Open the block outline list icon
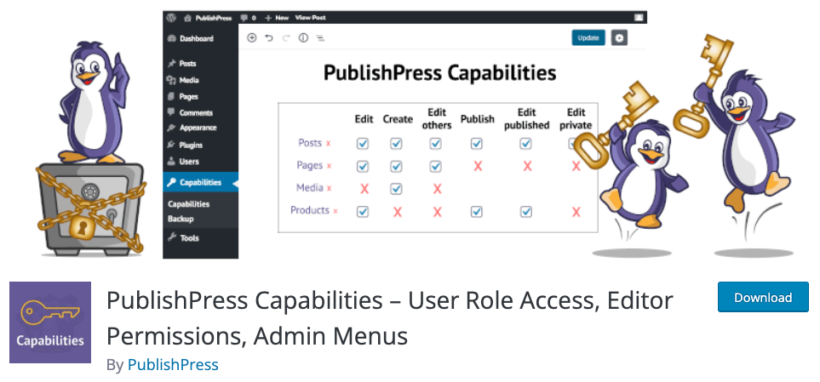The width and height of the screenshot is (820, 382). [x=320, y=38]
